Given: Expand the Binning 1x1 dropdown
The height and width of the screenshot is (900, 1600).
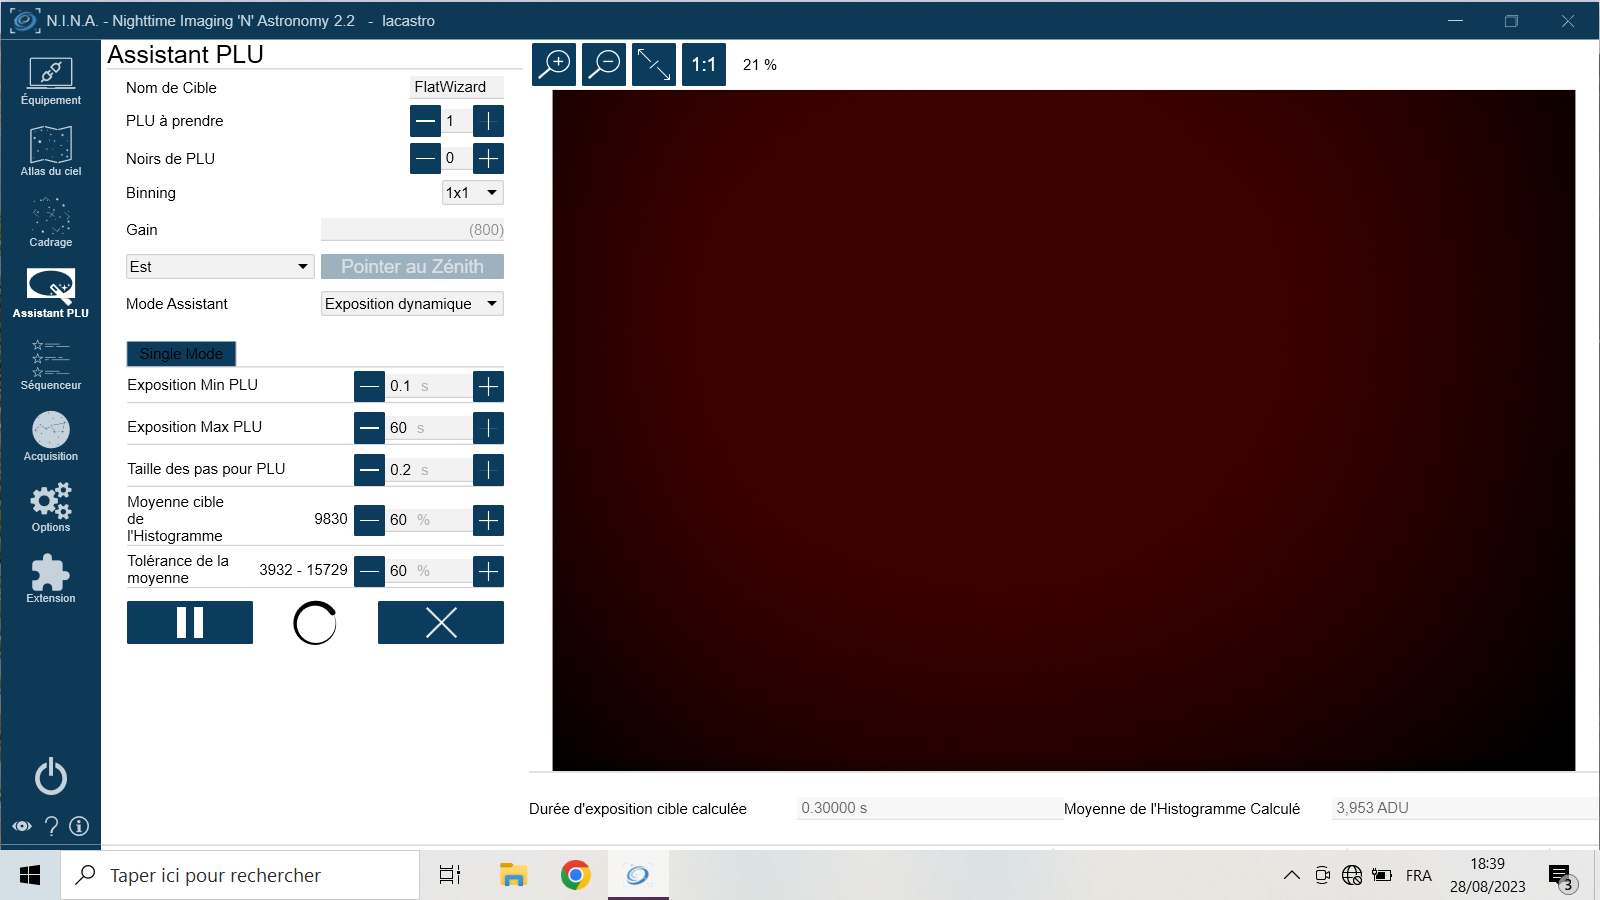Looking at the screenshot, I should coord(473,193).
